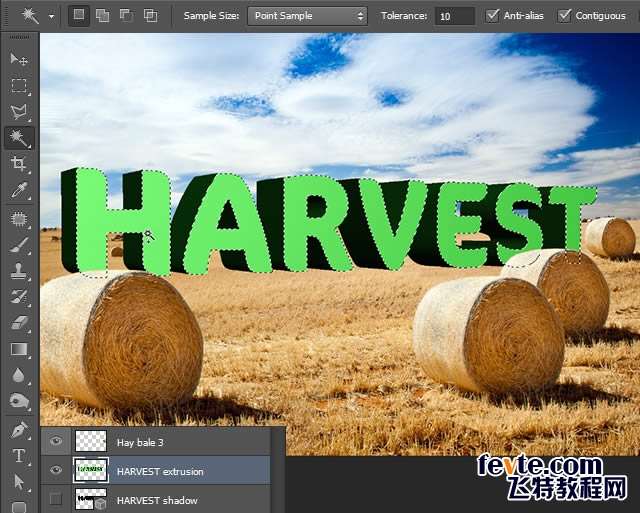Select the Type tool
The image size is (640, 513).
(x=19, y=456)
